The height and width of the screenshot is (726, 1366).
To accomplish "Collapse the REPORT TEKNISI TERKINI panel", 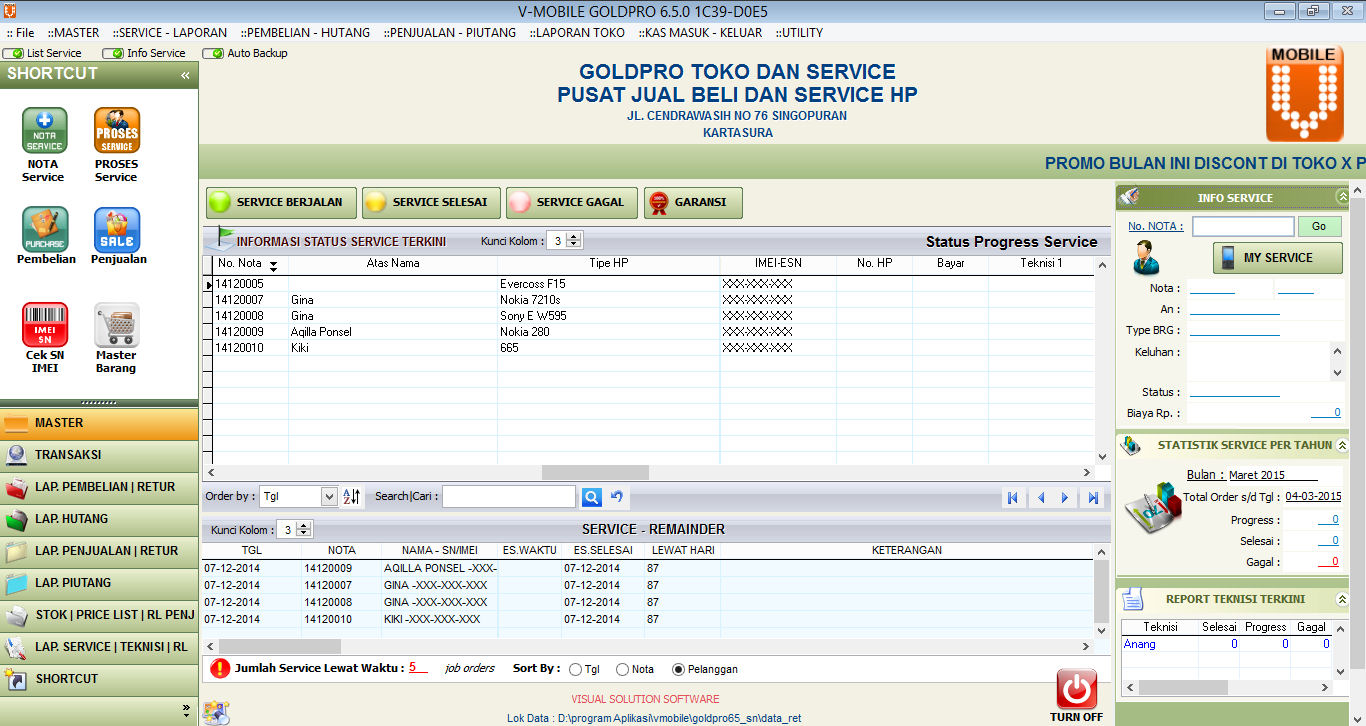I will [x=1342, y=599].
